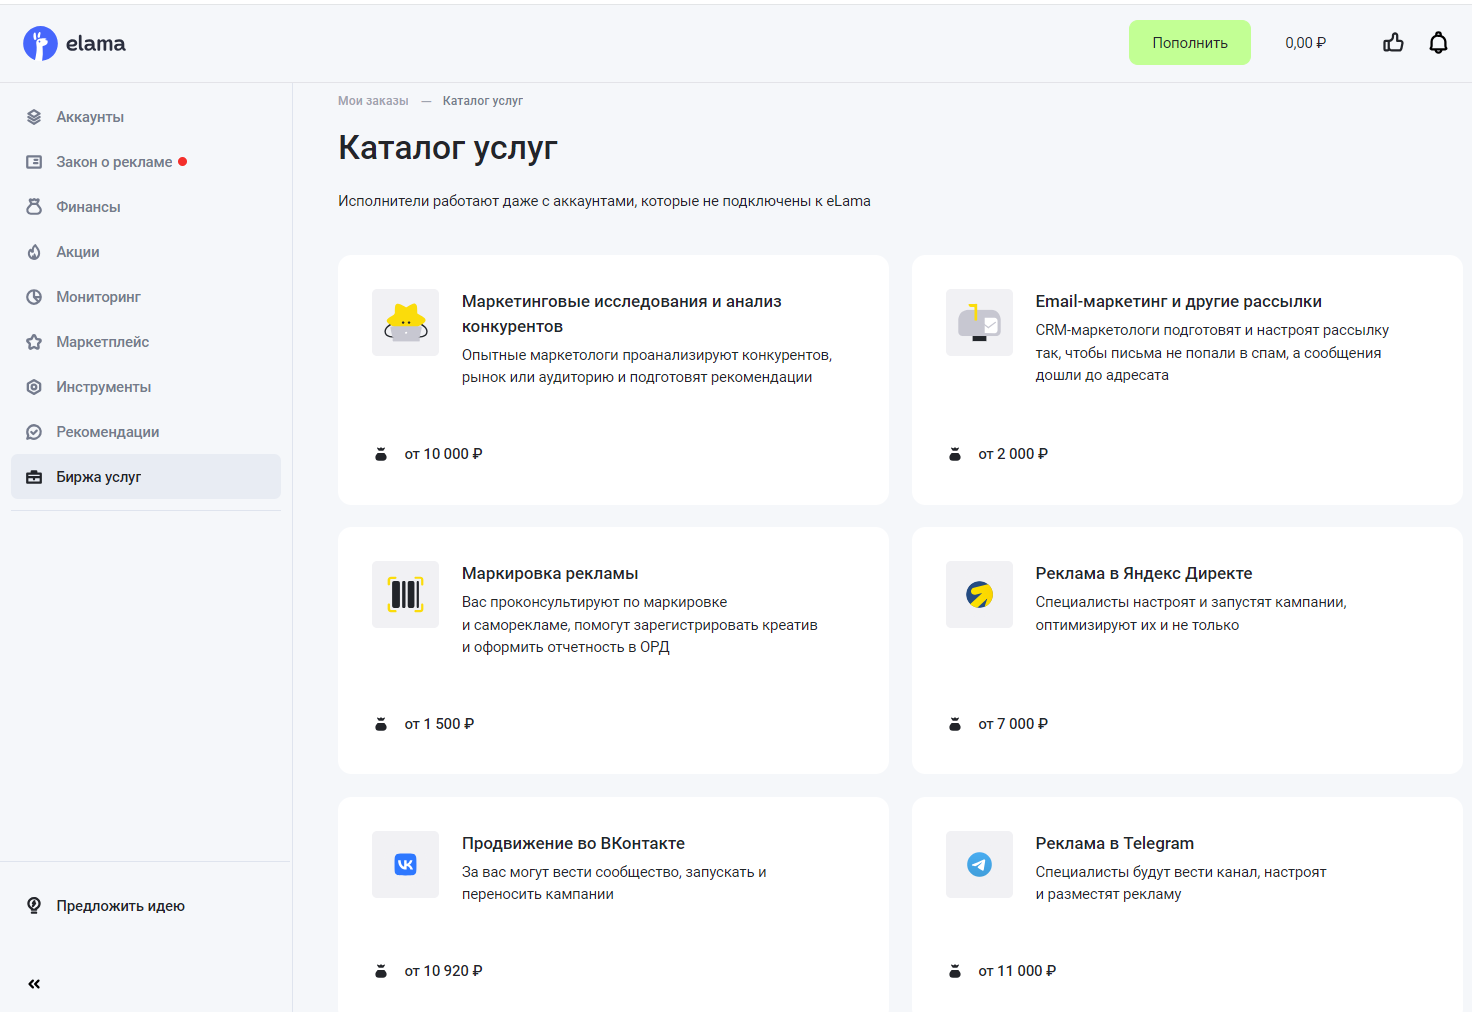Open Закон о рекламе section
The width and height of the screenshot is (1472, 1012).
[146, 162]
